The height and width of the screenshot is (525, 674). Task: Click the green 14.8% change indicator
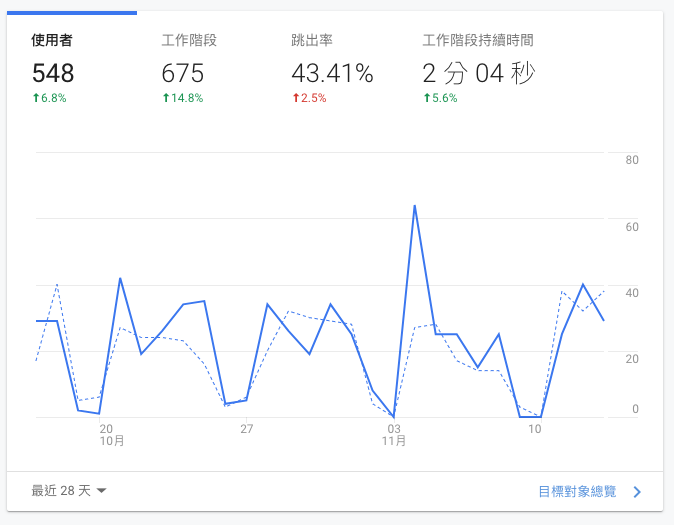(x=183, y=98)
